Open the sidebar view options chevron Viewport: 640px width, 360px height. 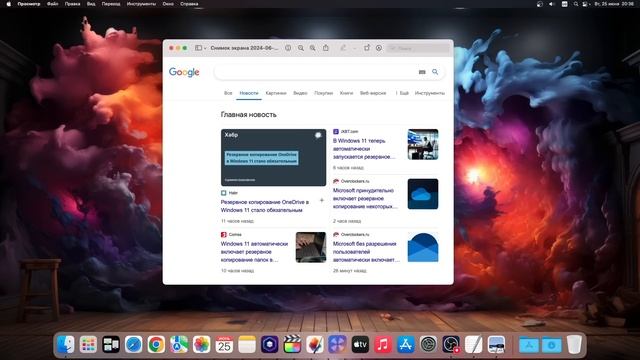205,48
